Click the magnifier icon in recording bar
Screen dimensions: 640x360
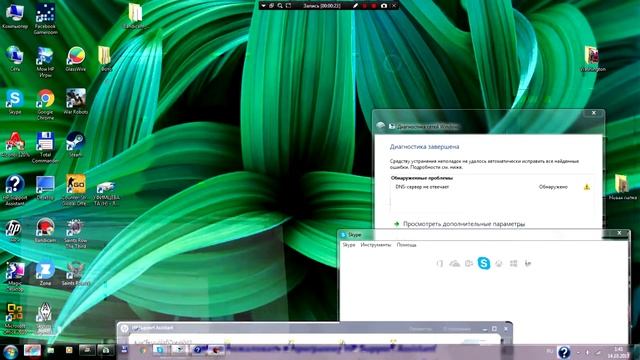[x=280, y=6]
